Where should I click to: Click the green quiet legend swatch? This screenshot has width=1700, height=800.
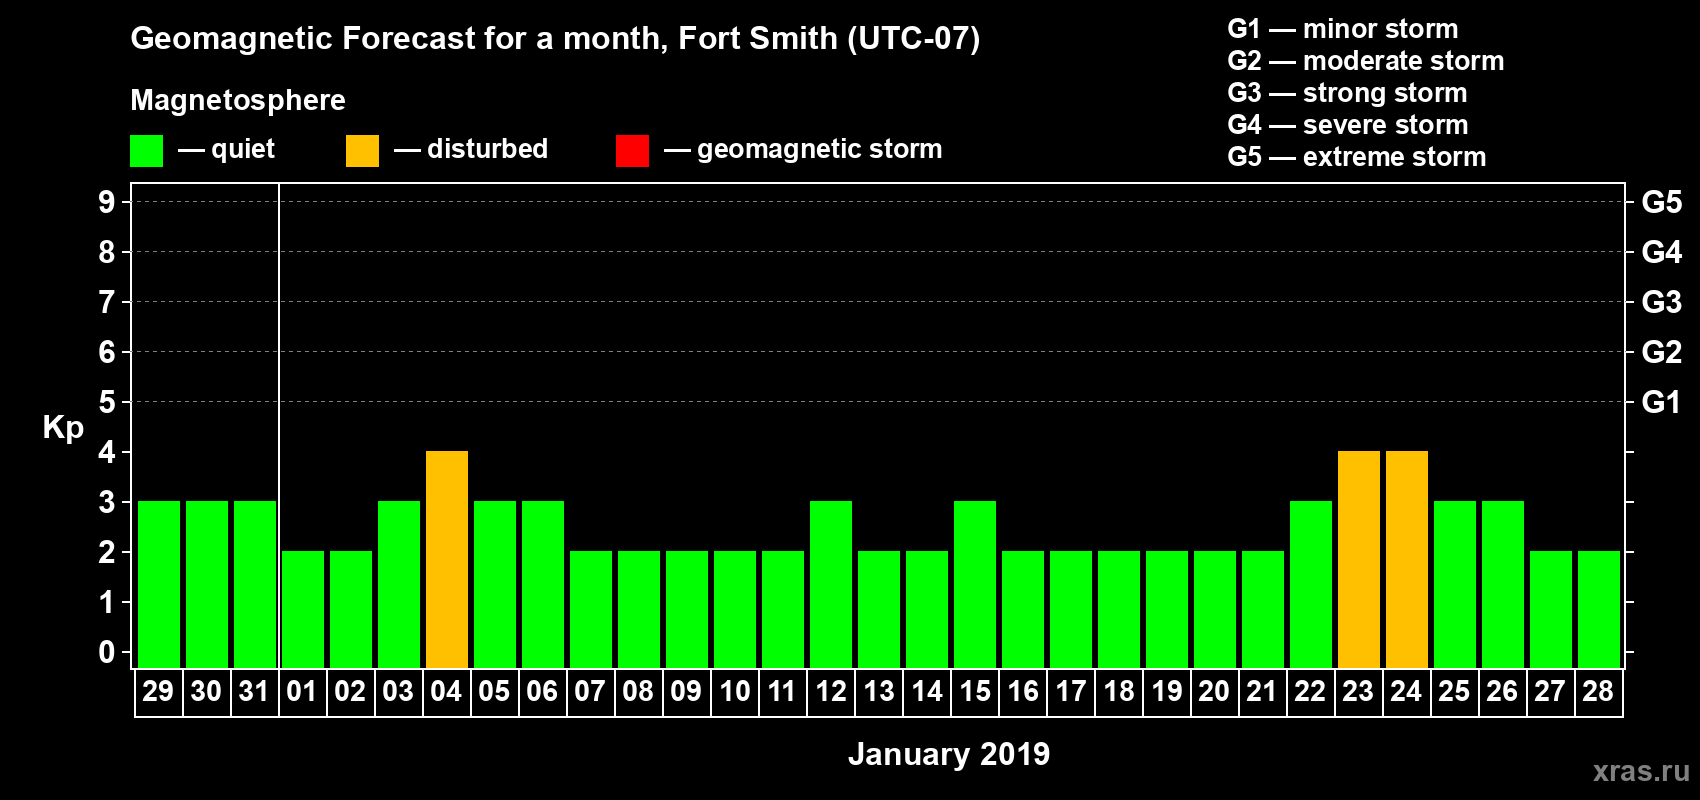(x=146, y=151)
